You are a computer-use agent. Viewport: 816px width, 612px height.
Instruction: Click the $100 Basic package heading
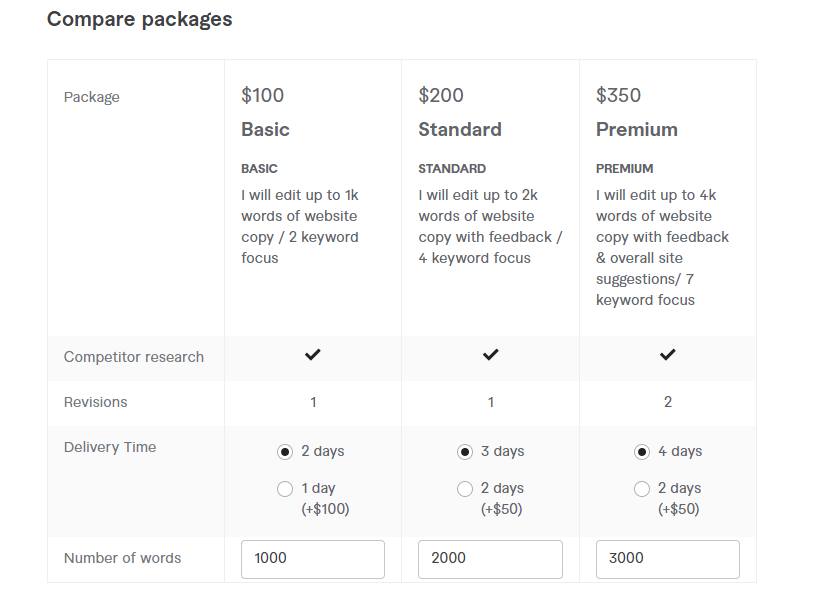click(x=262, y=95)
